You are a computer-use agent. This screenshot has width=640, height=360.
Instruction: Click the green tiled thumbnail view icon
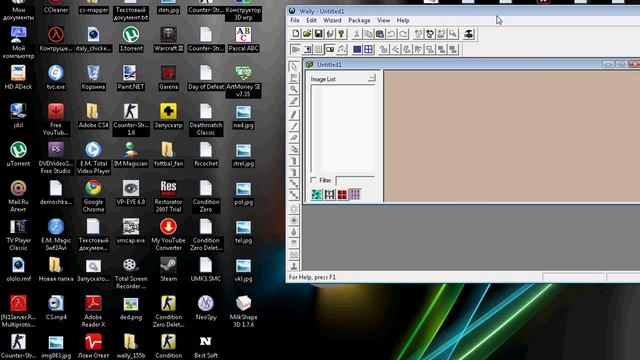pos(316,194)
